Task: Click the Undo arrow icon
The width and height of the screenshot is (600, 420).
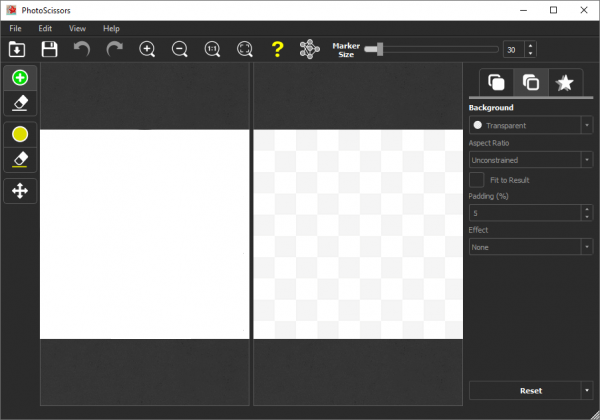Action: [82, 48]
